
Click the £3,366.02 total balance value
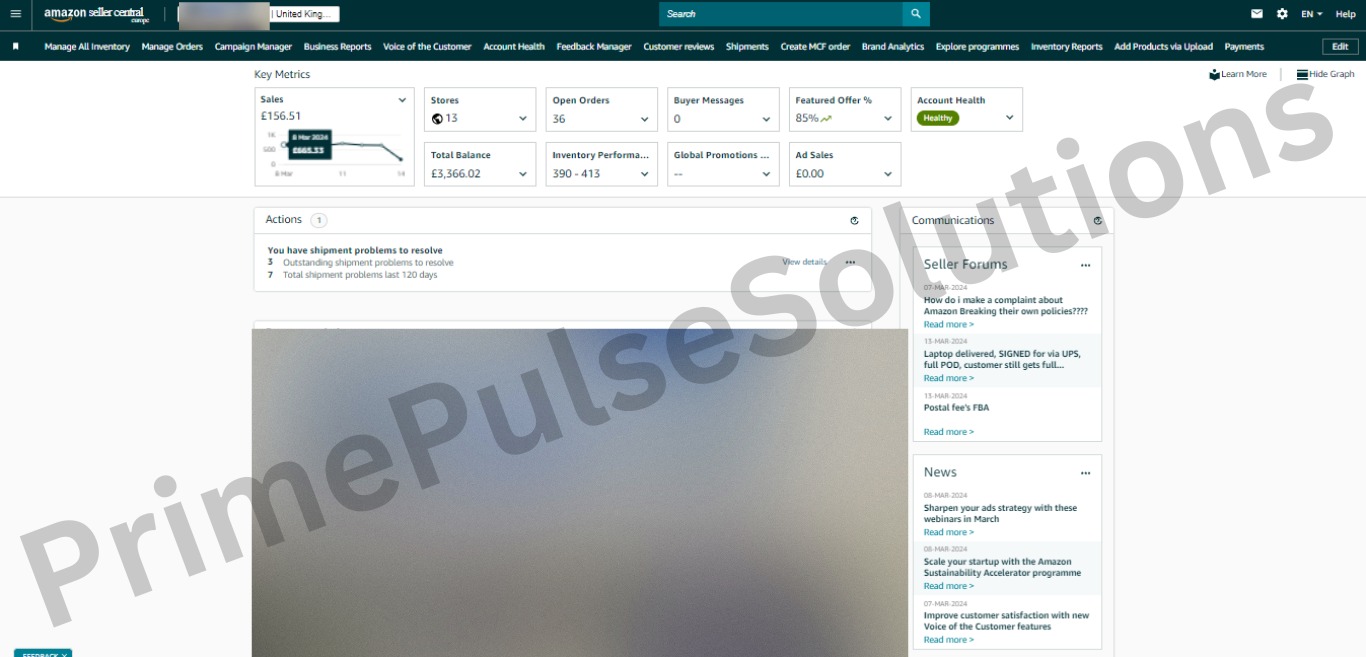456,174
